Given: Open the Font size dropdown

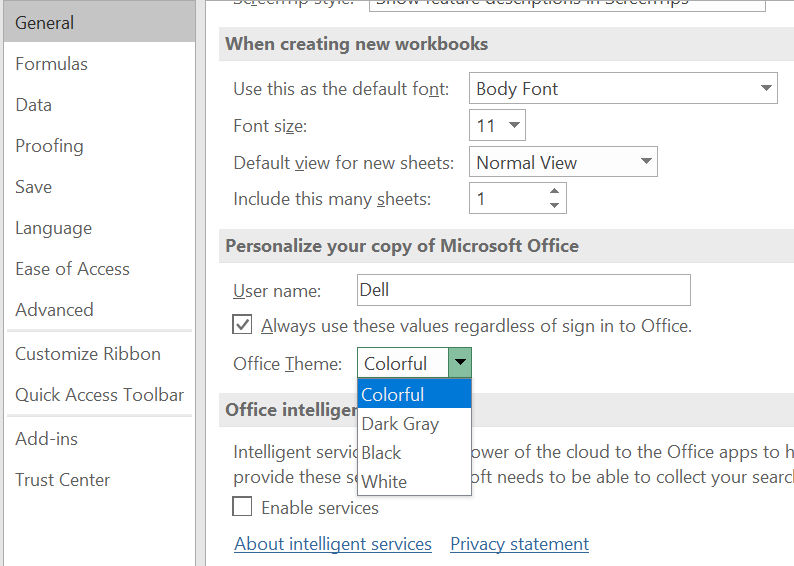Looking at the screenshot, I should click(x=514, y=125).
